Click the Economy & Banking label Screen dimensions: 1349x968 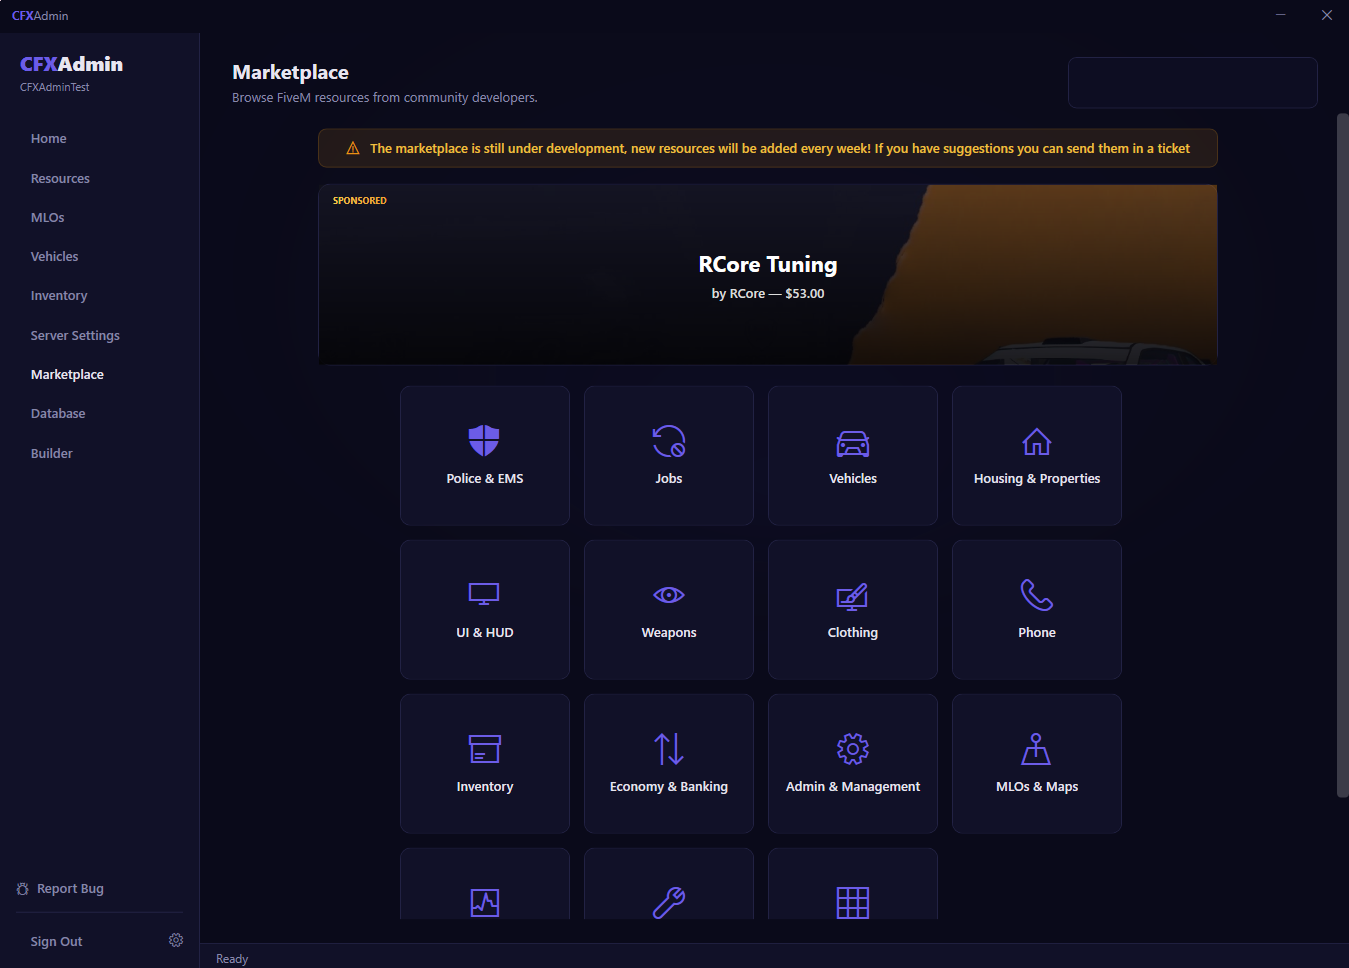tap(669, 787)
